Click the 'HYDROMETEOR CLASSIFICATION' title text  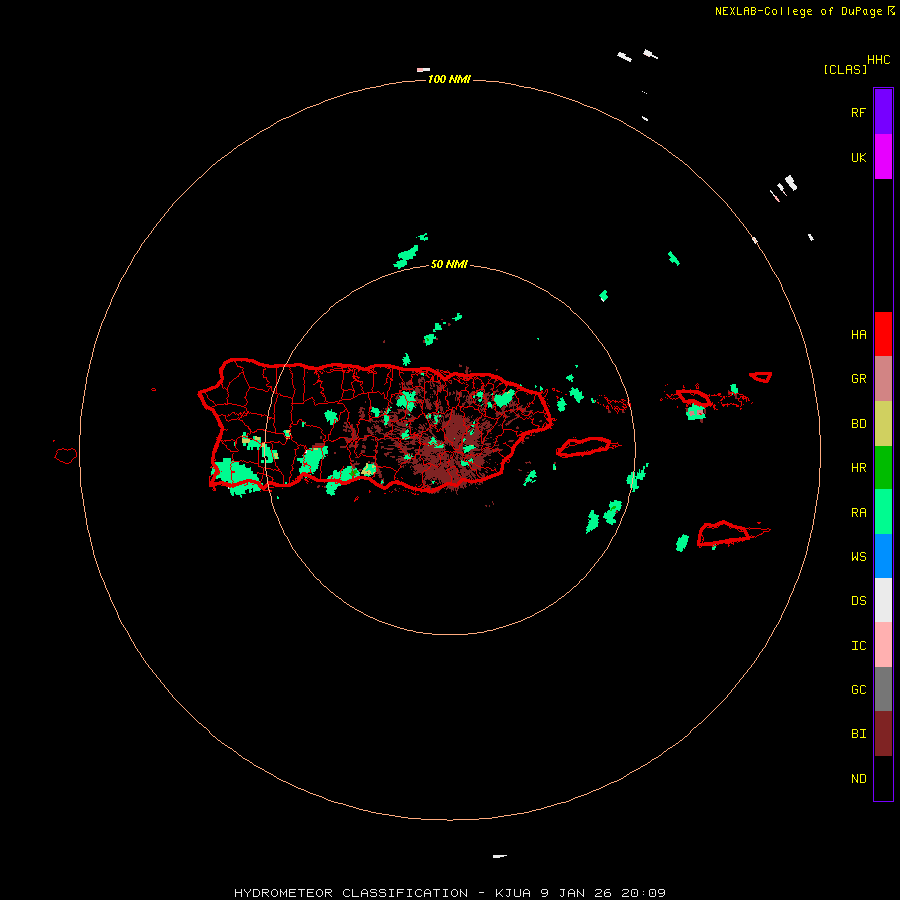(351, 893)
